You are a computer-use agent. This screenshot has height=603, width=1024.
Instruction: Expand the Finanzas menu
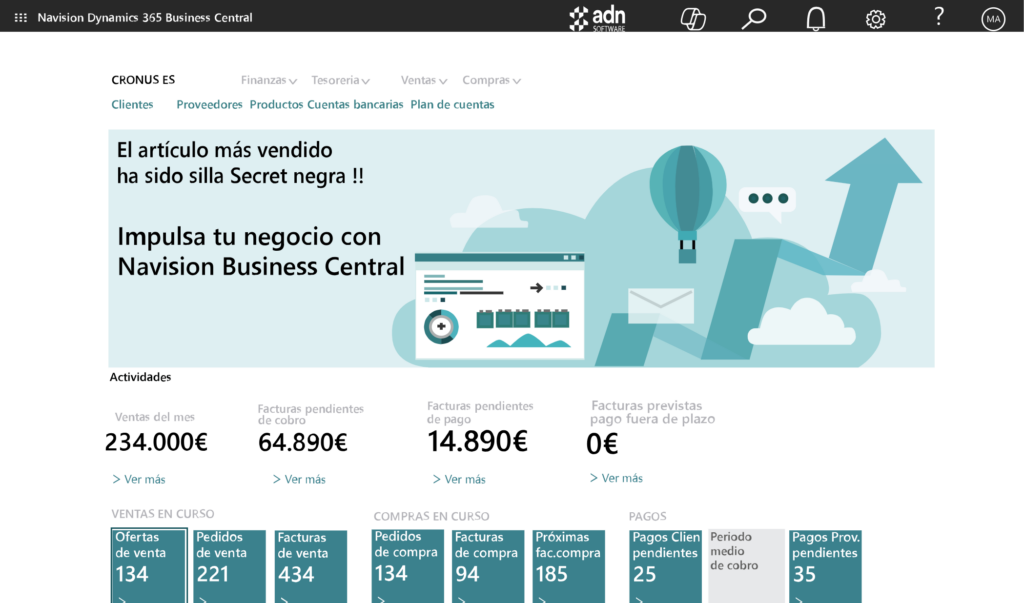(x=268, y=80)
